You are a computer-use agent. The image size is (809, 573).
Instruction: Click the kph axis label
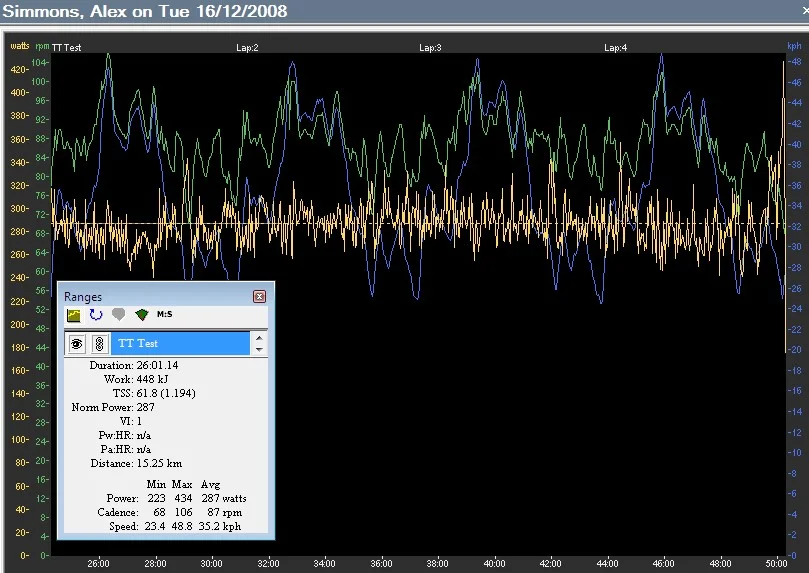(x=794, y=46)
